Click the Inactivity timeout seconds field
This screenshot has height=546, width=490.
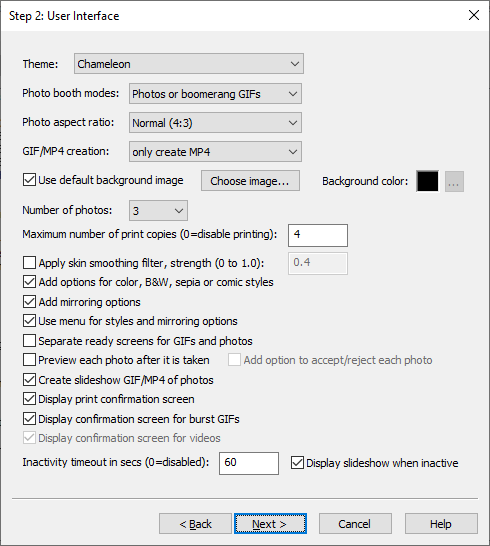(249, 463)
